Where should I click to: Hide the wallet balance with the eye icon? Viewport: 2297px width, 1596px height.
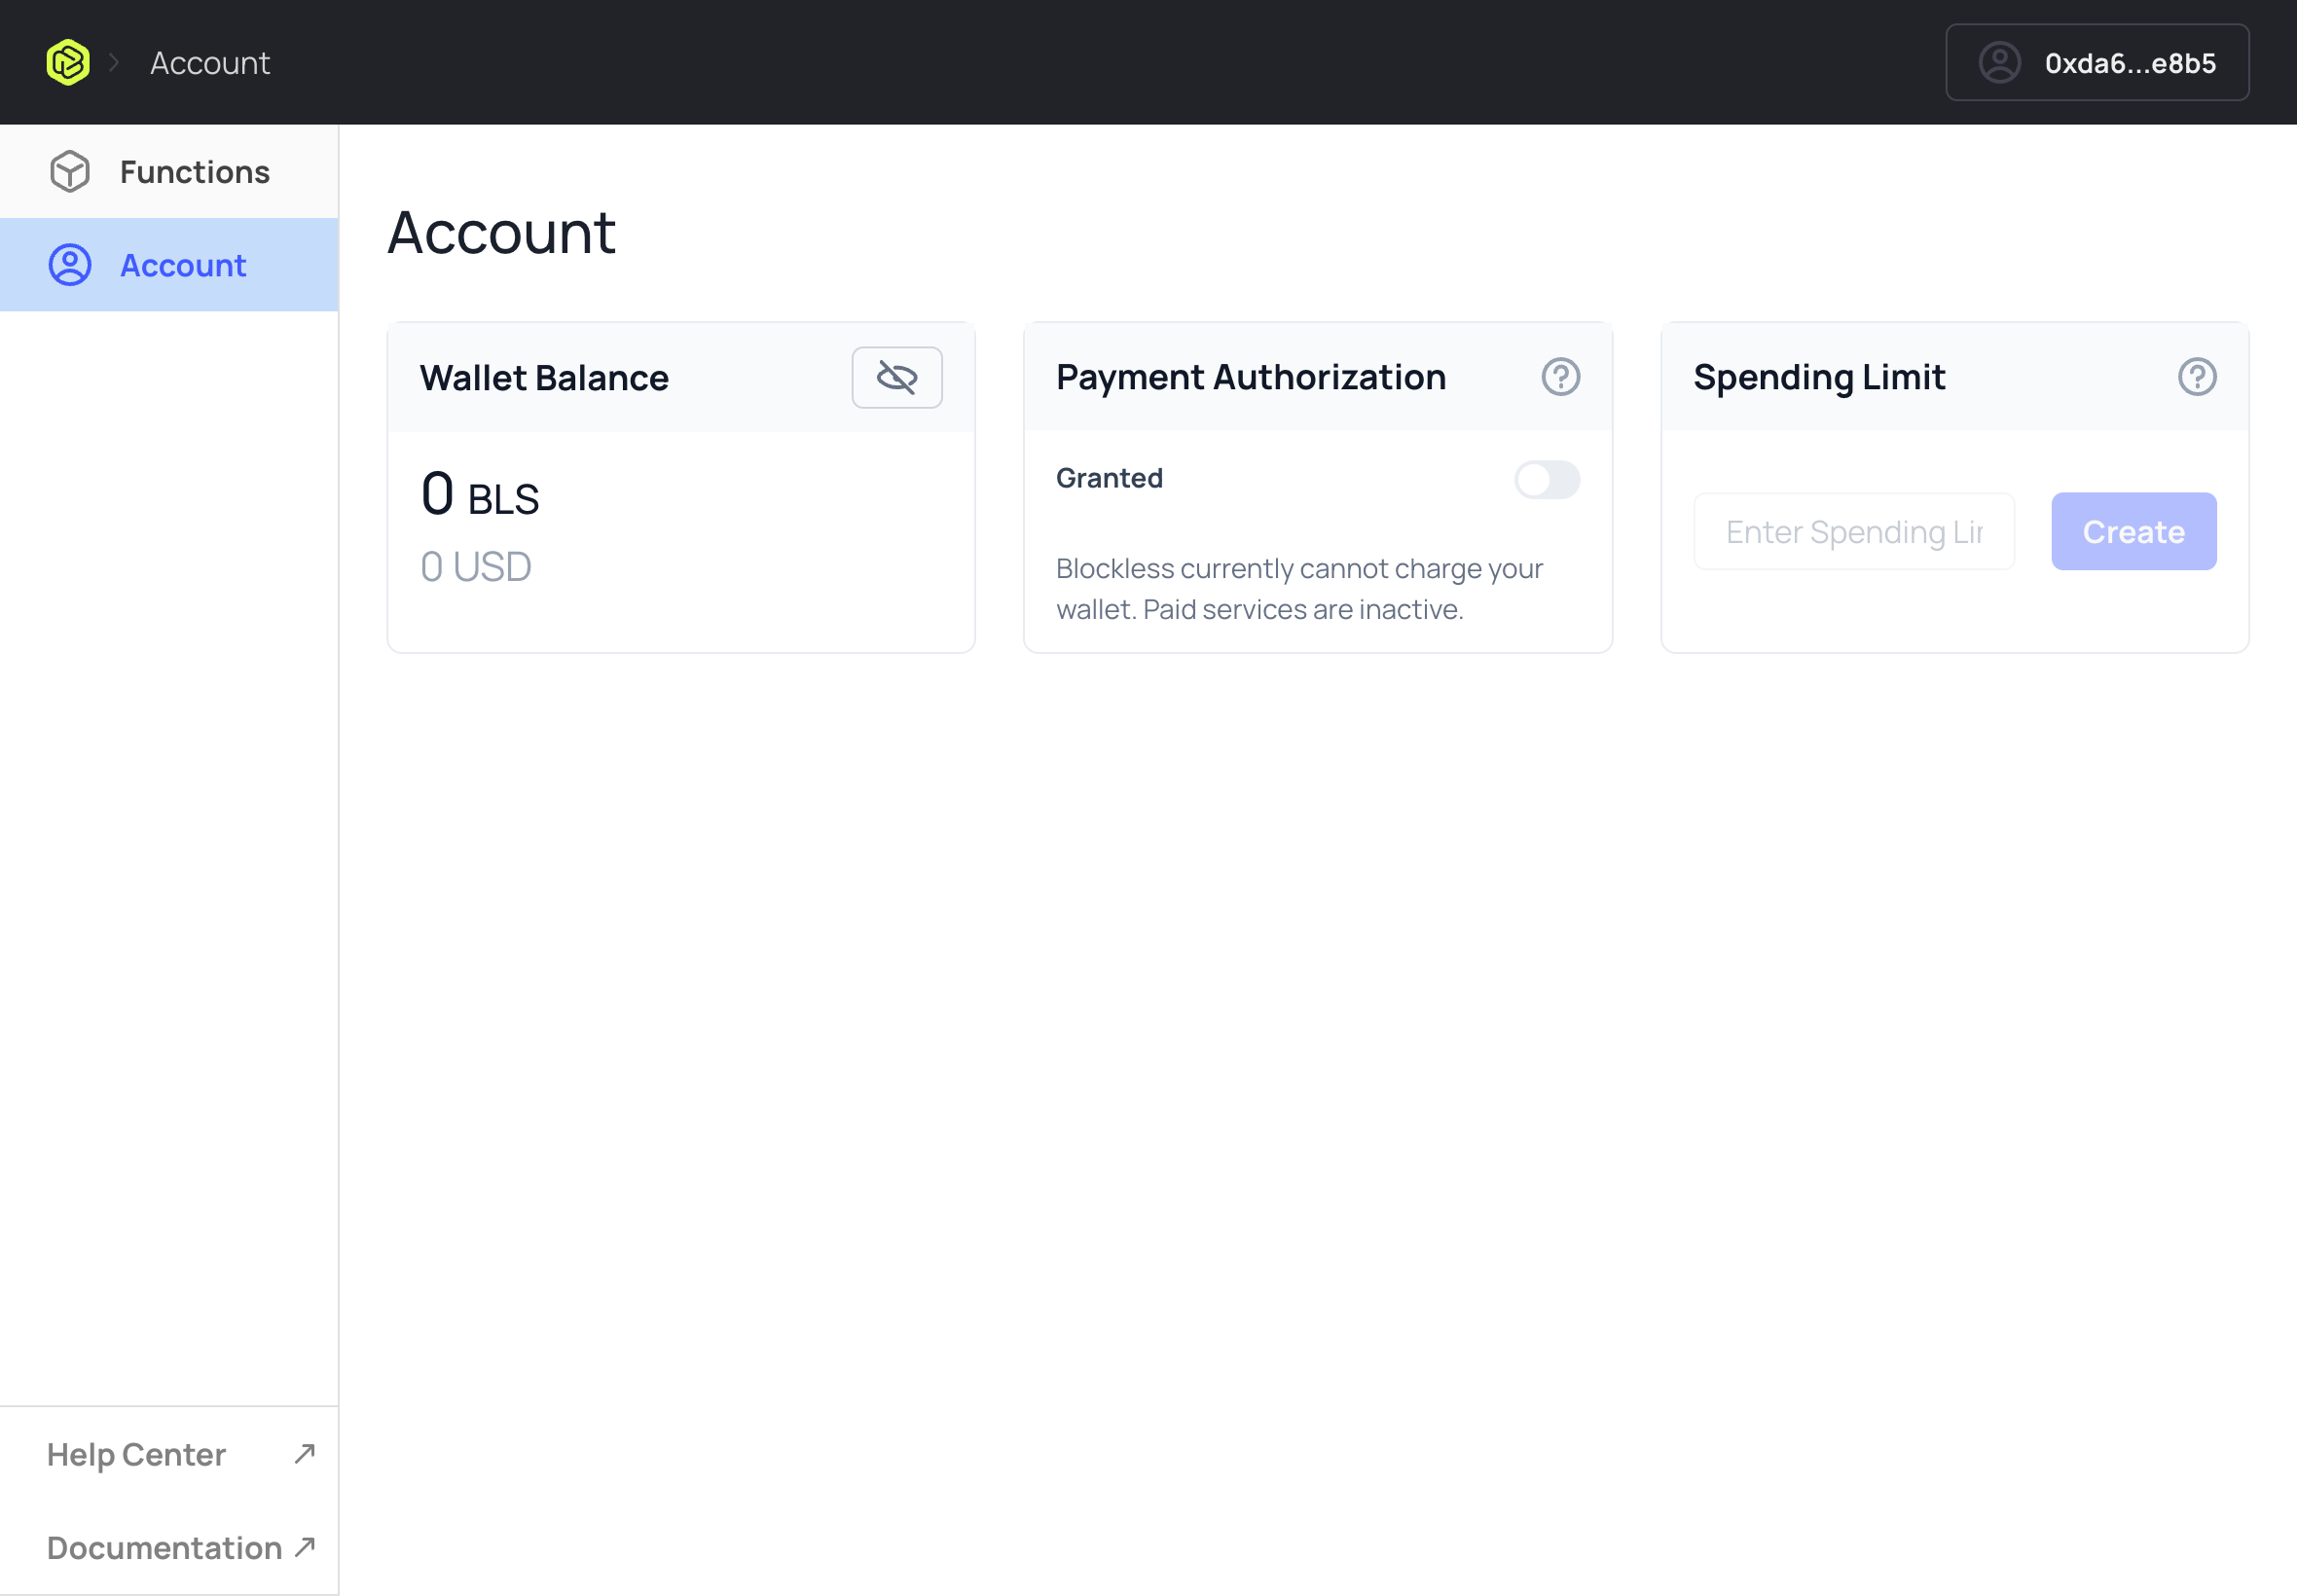[897, 378]
